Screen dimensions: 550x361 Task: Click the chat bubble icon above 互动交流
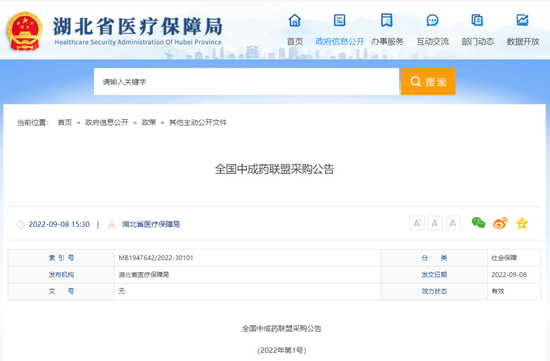(x=432, y=20)
